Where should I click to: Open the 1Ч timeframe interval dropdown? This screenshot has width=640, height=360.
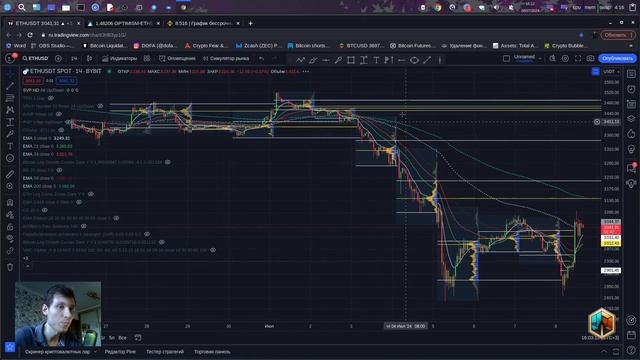click(74, 59)
